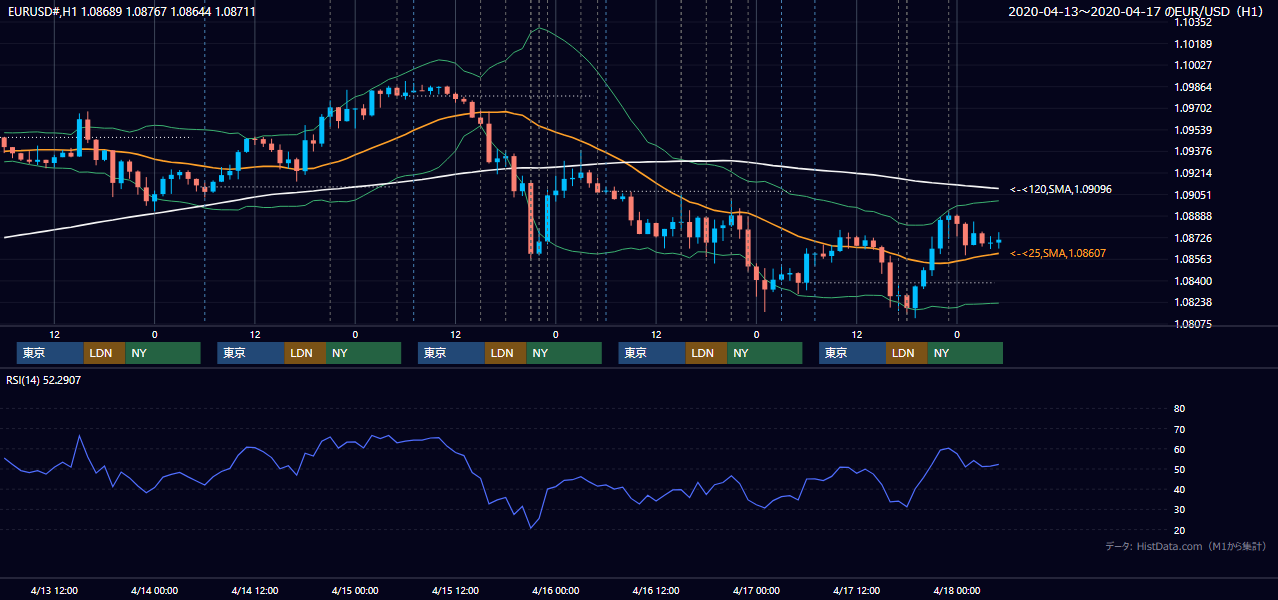Image resolution: width=1278 pixels, height=600 pixels.
Task: Click the first (4/13) LDN session block
Action: [104, 353]
